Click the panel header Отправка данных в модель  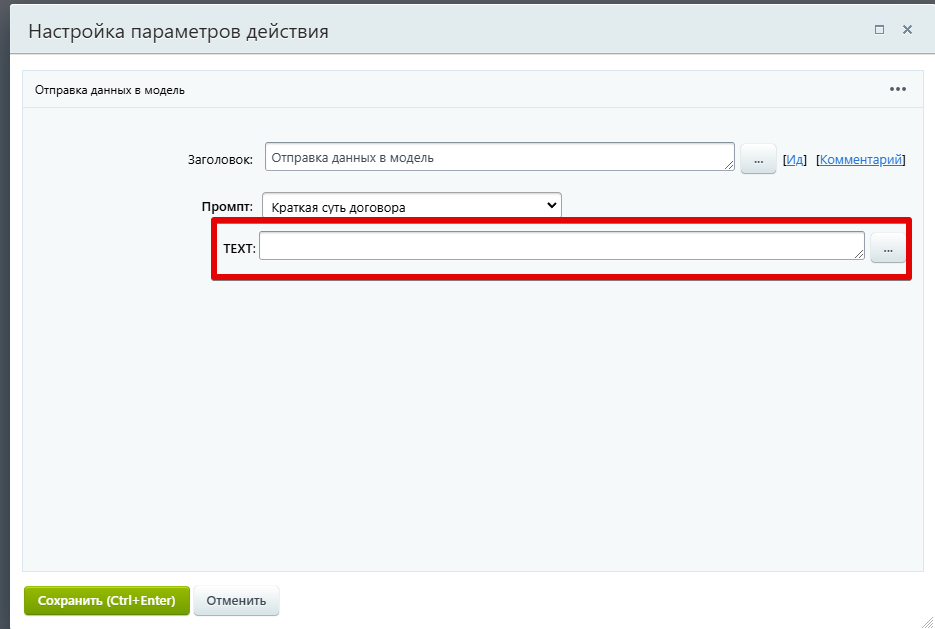[110, 90]
